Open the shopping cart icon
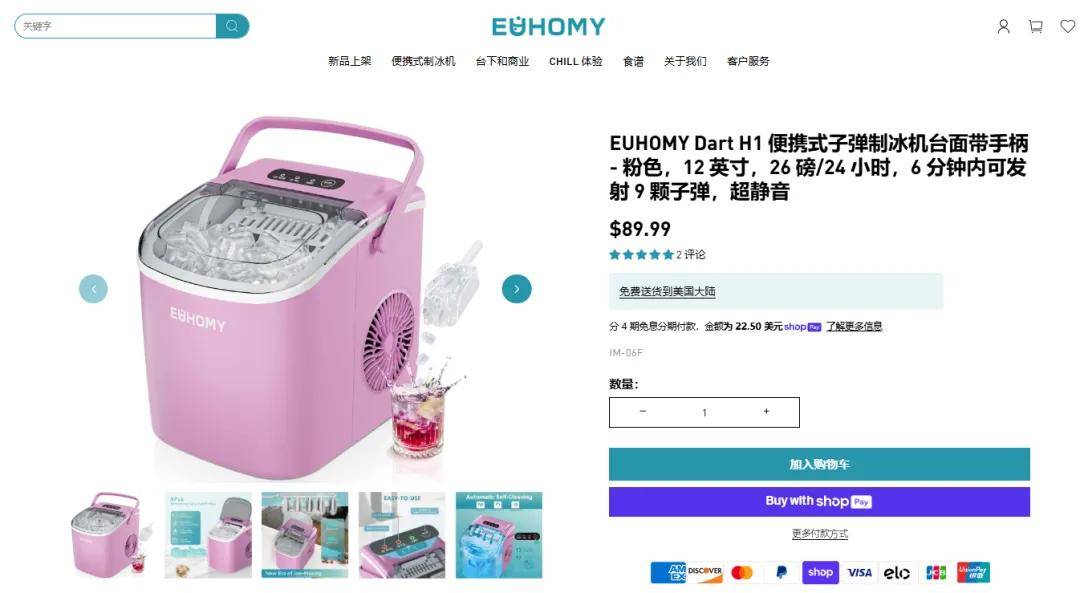 point(1035,27)
